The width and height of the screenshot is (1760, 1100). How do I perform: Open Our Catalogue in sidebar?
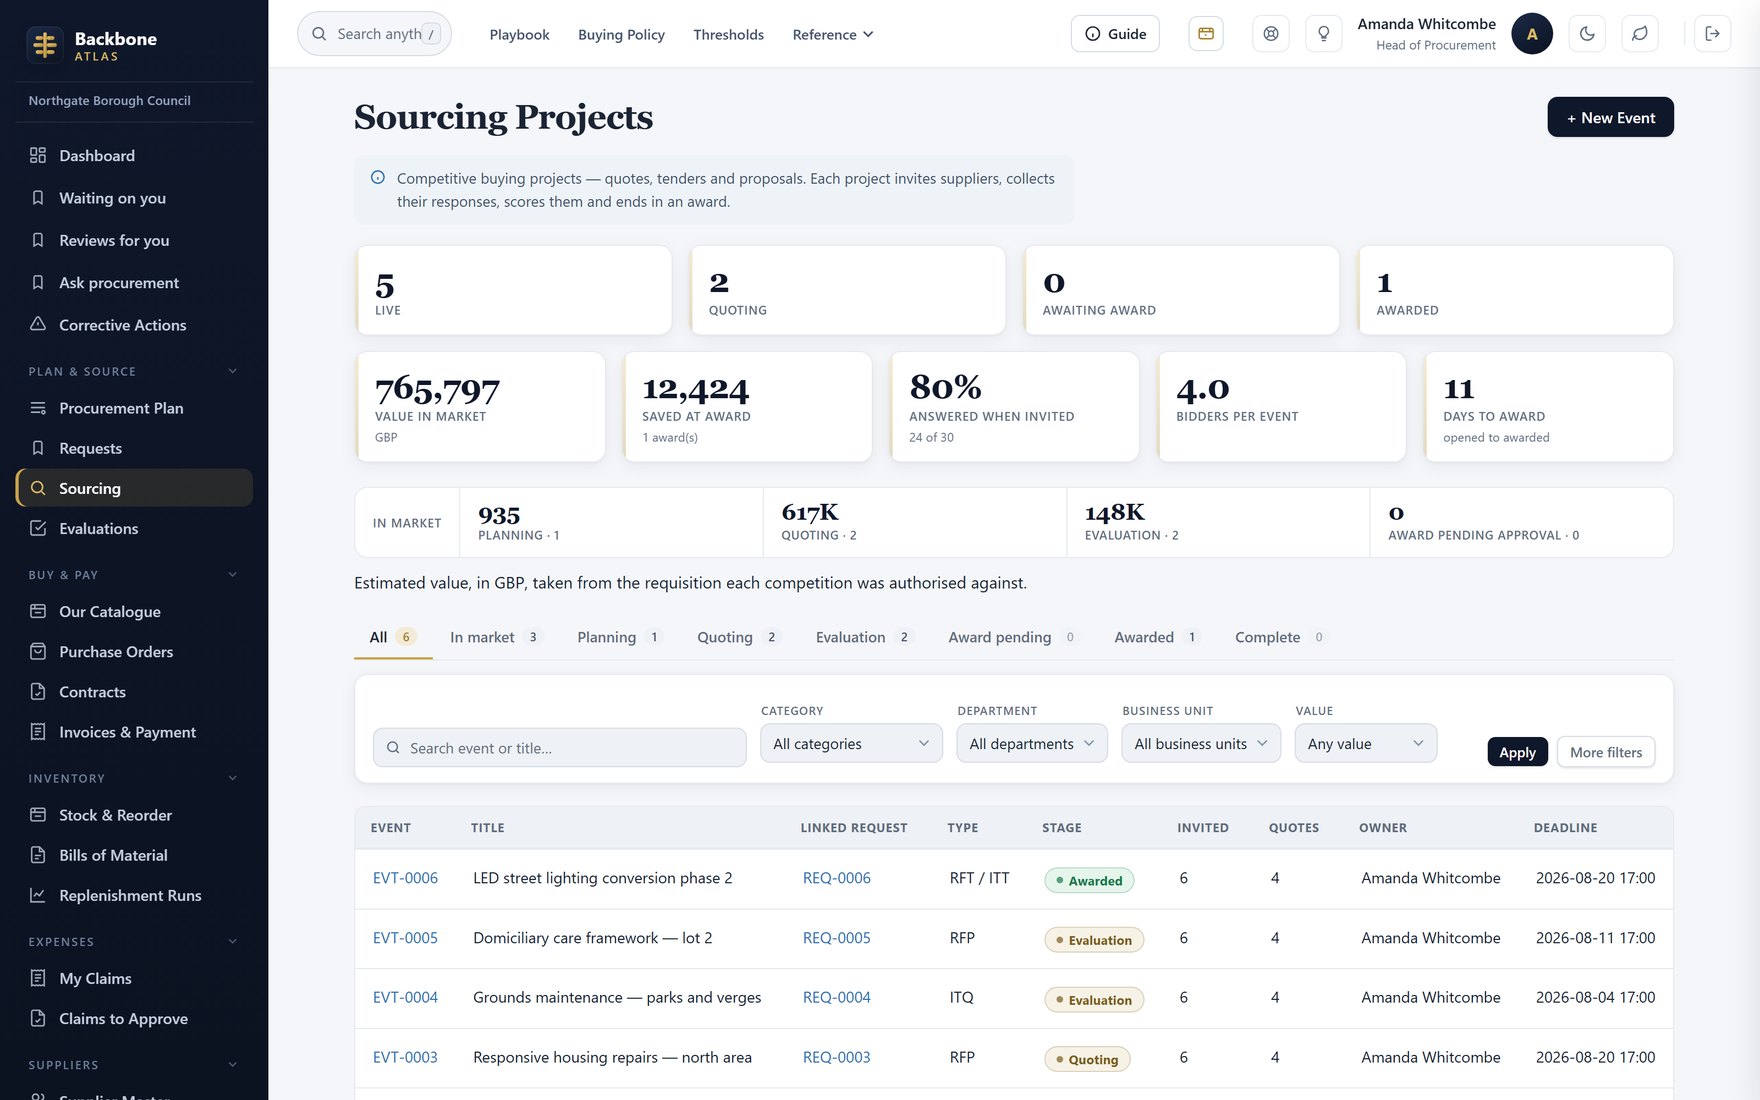(134, 611)
